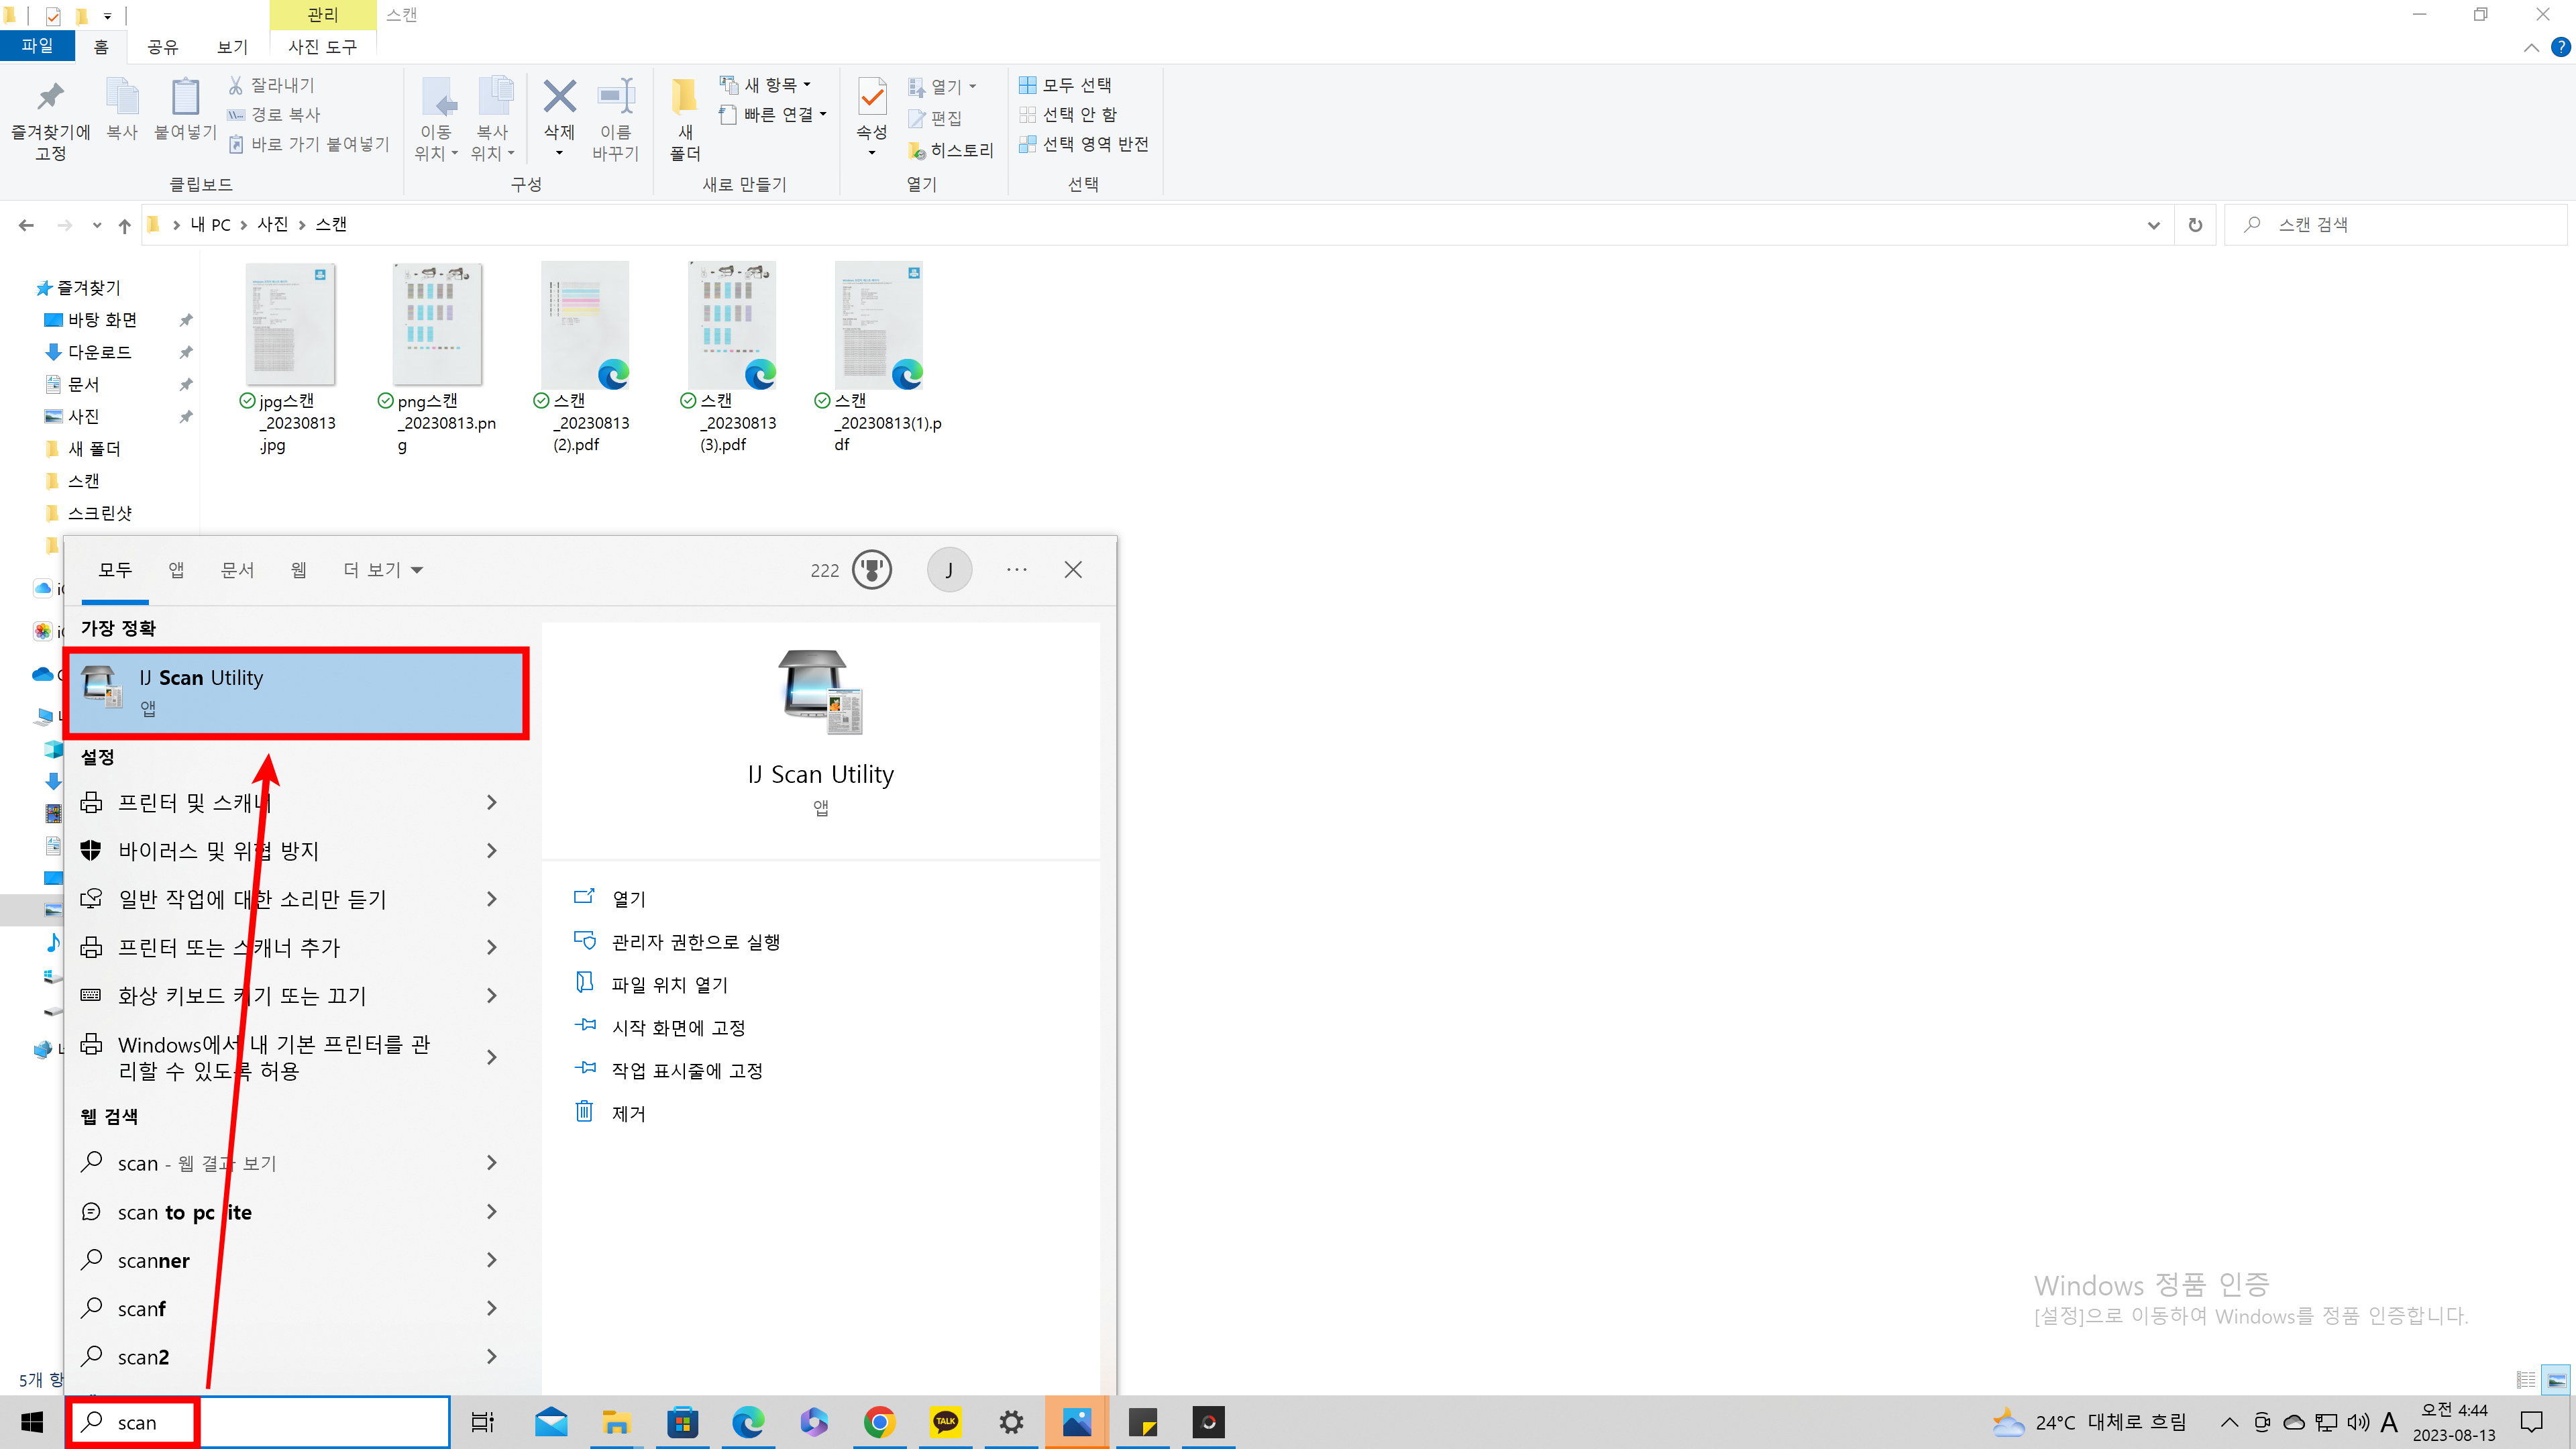Click Open file location (파일 위치 열기)
The height and width of the screenshot is (1449, 2576).
[x=669, y=985]
